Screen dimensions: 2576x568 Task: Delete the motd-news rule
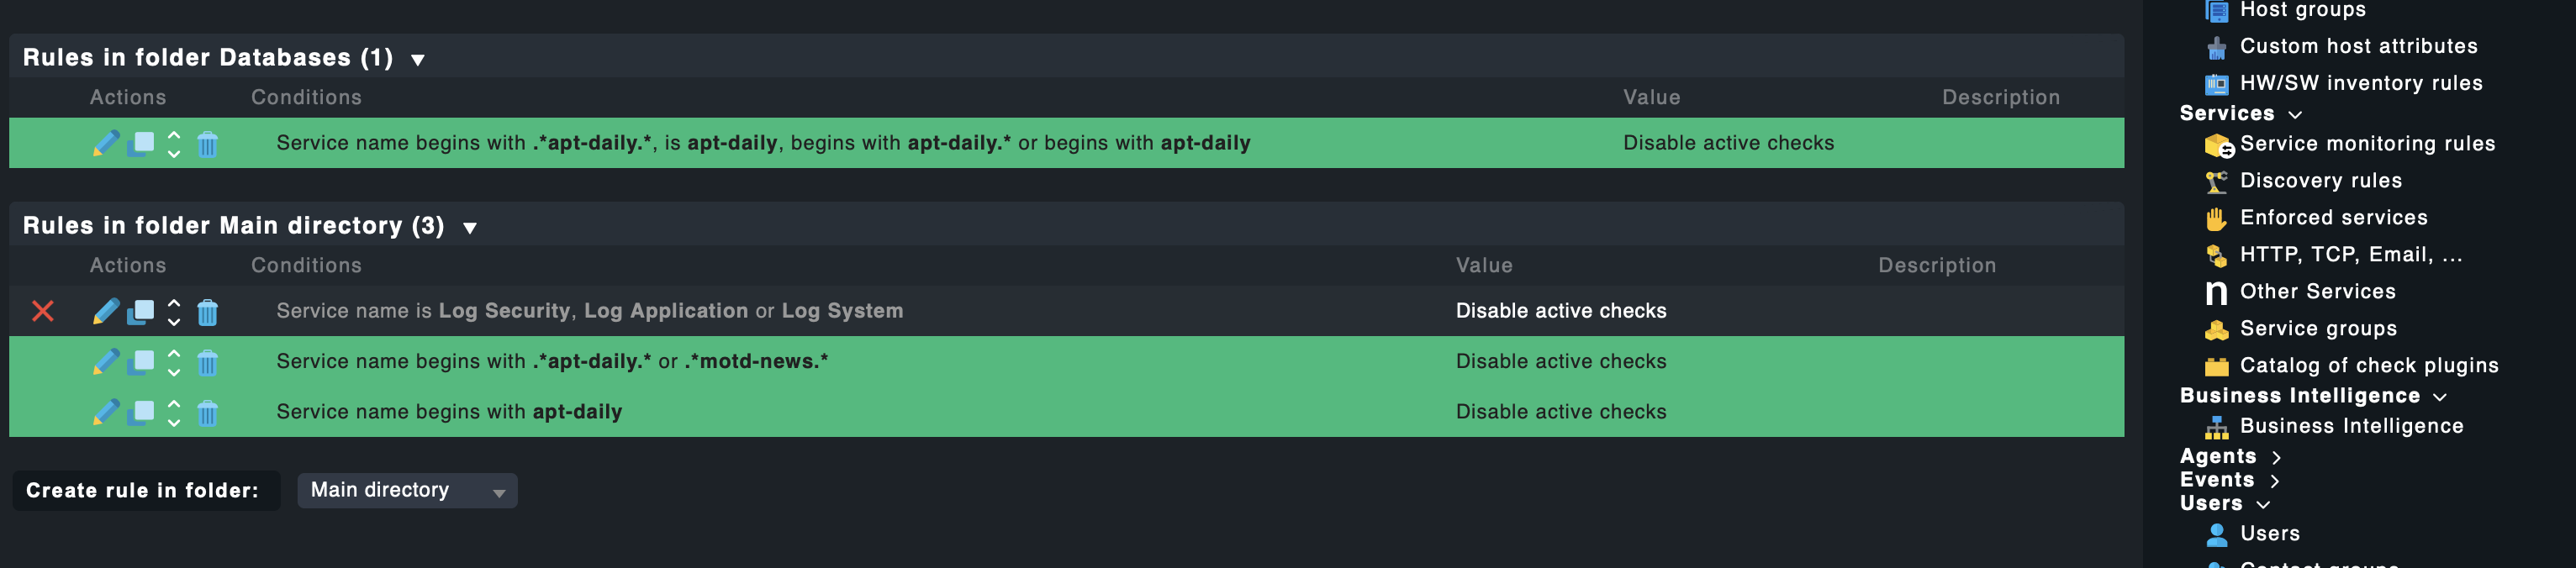207,362
